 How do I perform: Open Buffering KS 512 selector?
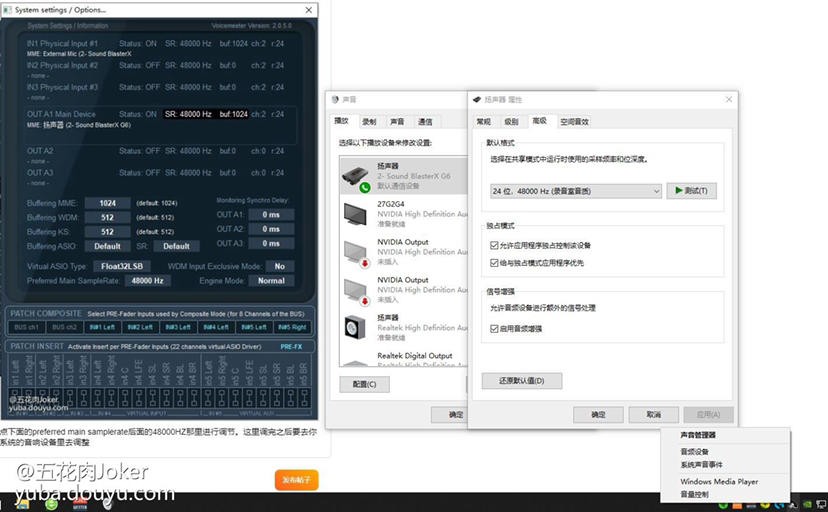pos(108,232)
